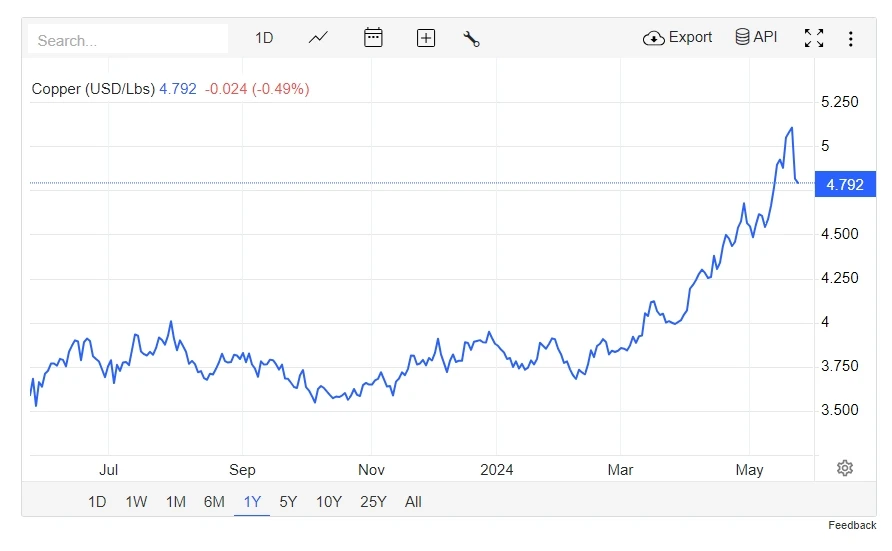Click the -0.024 (-0.49%) change value
Image resolution: width=892 pixels, height=551 pixels.
click(257, 89)
